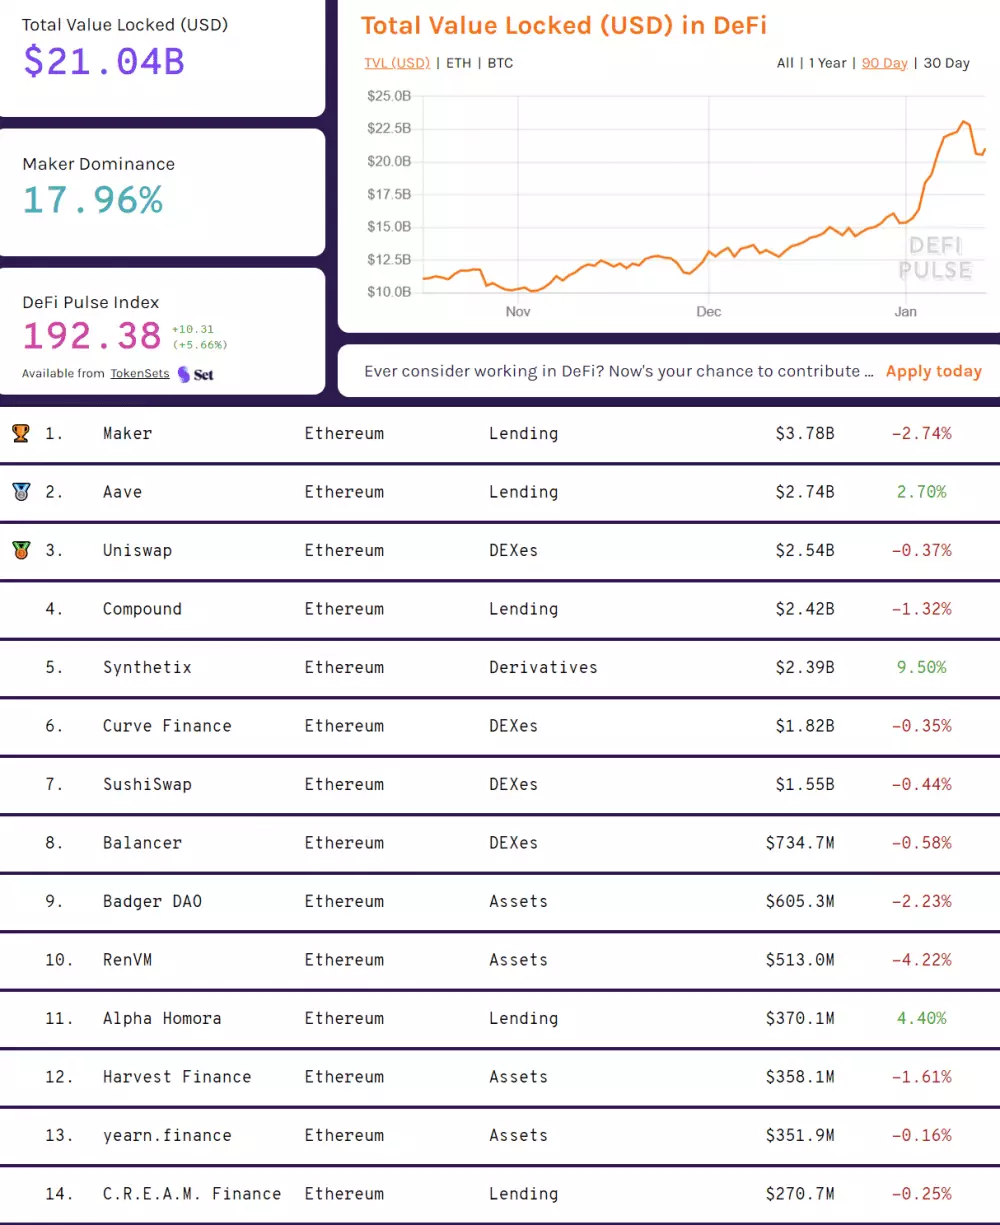
Task: Select the All time range filter
Action: 785,62
